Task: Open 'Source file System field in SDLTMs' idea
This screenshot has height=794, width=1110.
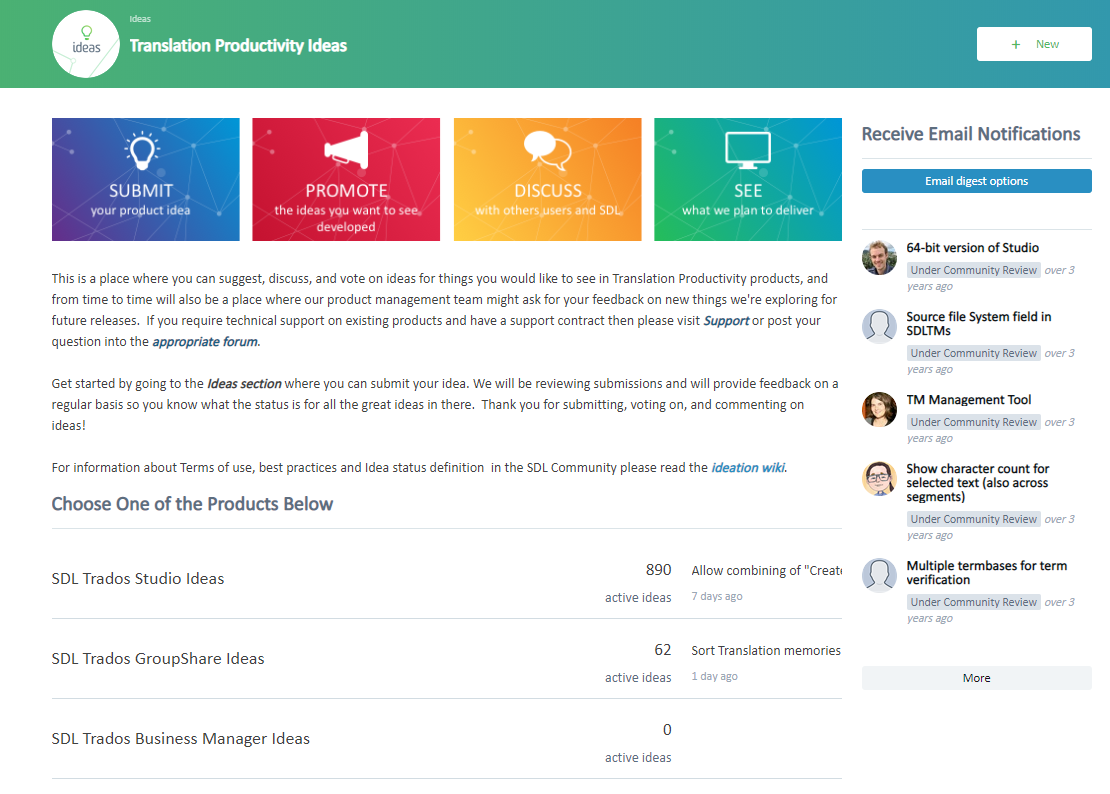Action: pyautogui.click(x=978, y=323)
